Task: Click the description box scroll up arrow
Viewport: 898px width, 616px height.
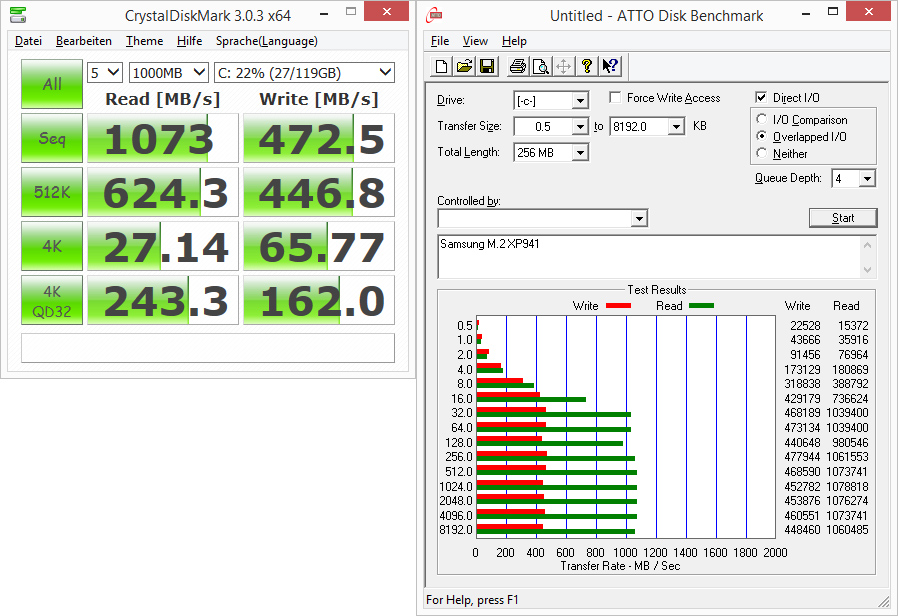Action: 868,245
